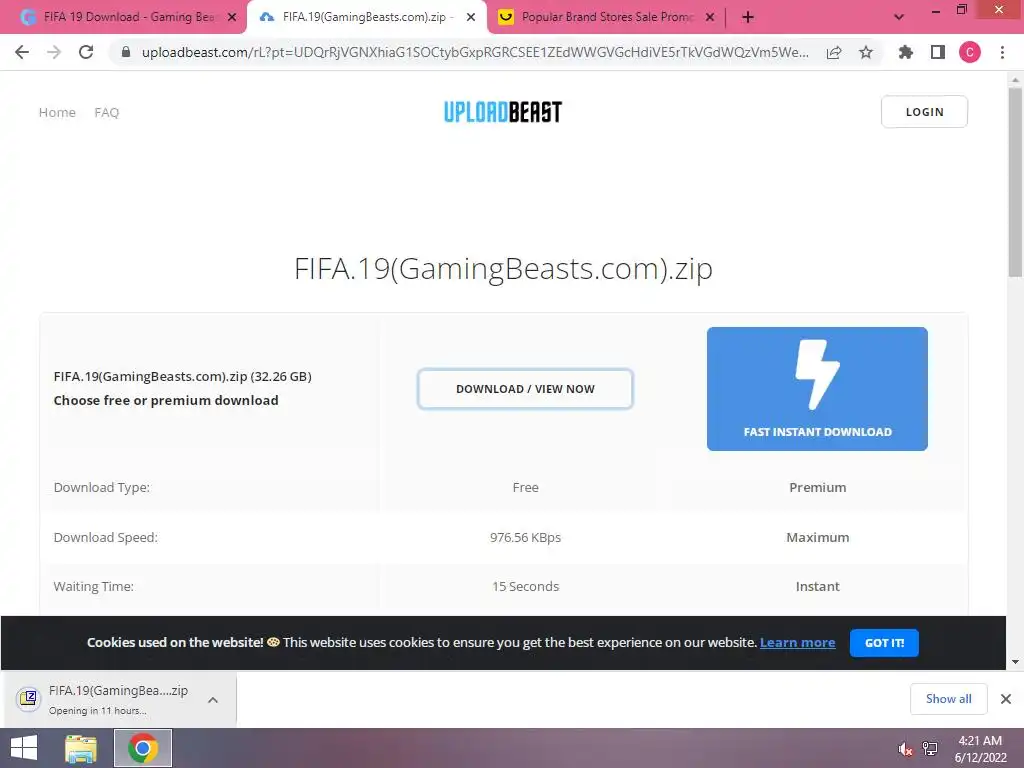Image resolution: width=1024 pixels, height=768 pixels.
Task: Click the scrollbar down arrow
Action: point(1015,662)
